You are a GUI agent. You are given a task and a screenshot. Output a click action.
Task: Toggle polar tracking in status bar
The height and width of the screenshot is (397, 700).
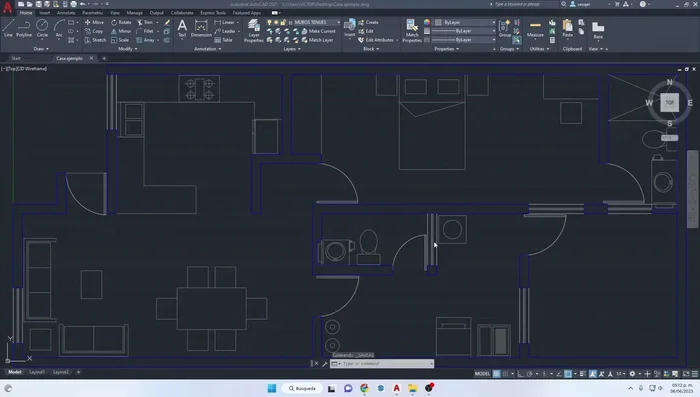[x=529, y=374]
